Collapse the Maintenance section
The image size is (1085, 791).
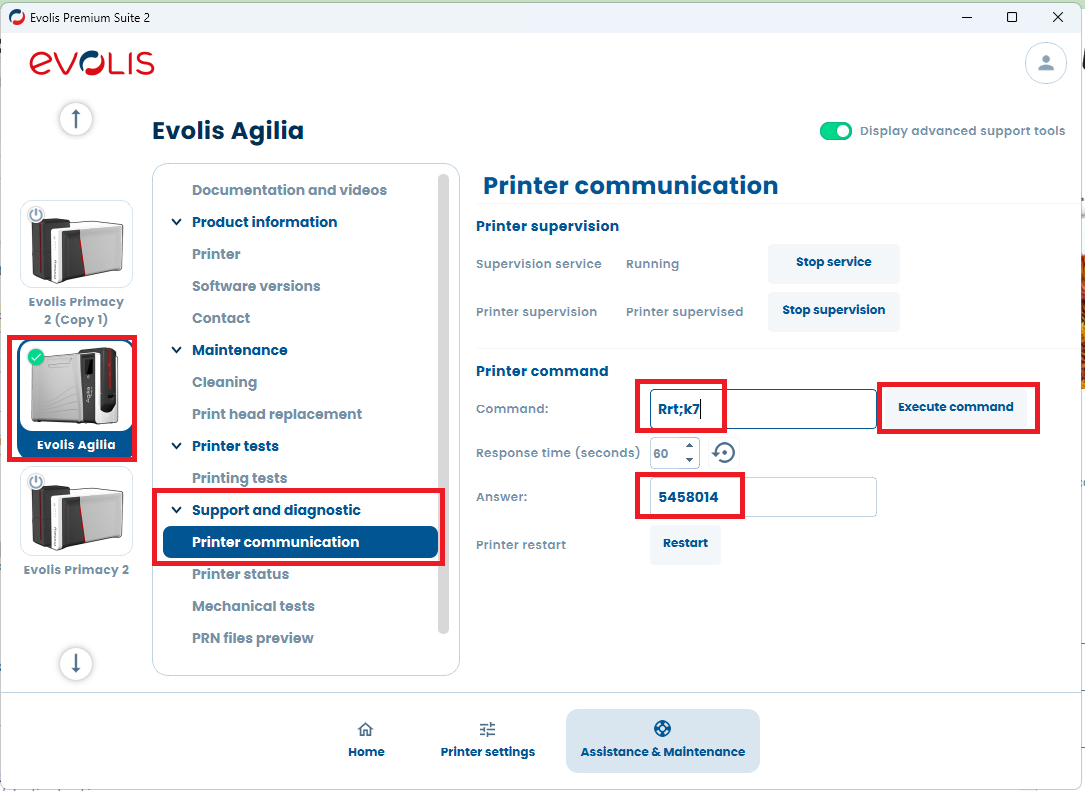(176, 350)
